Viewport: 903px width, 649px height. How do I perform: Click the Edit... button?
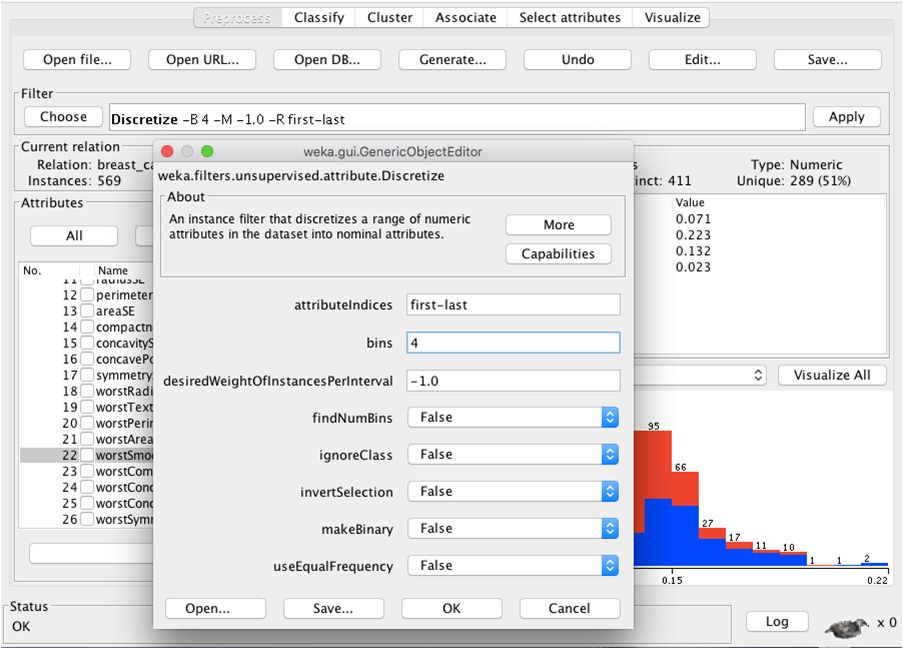pyautogui.click(x=703, y=60)
